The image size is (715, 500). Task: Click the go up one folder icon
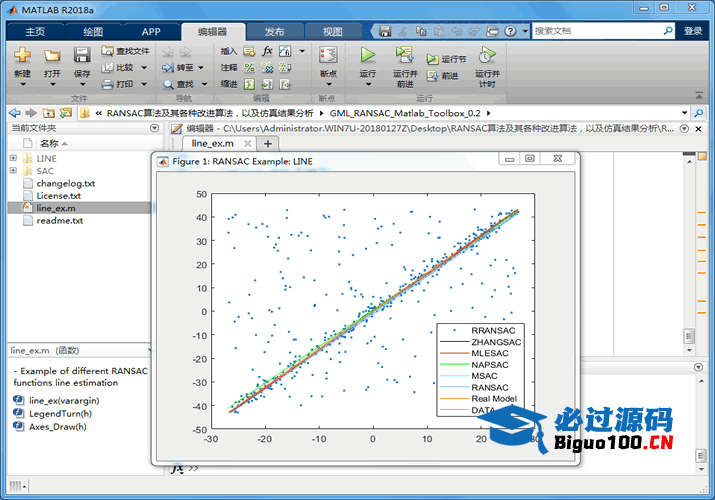(x=48, y=113)
